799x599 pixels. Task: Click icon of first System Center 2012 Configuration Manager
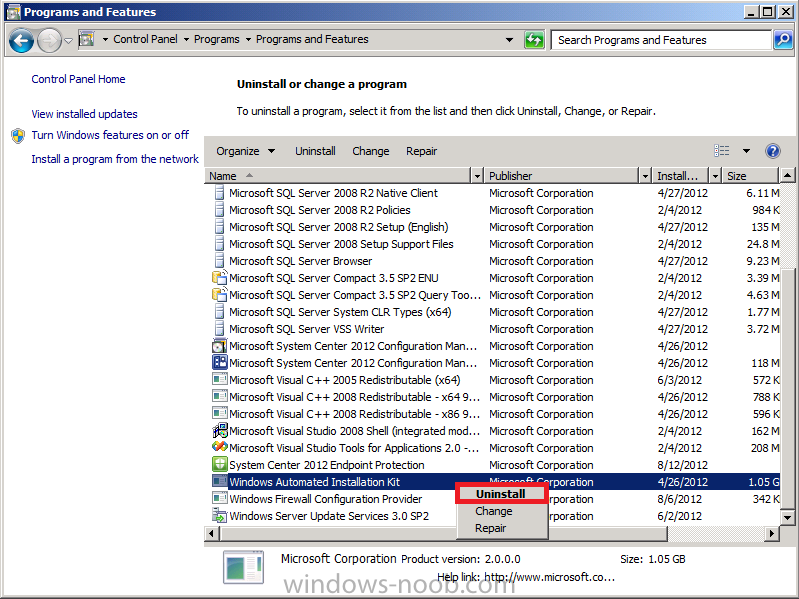(219, 346)
